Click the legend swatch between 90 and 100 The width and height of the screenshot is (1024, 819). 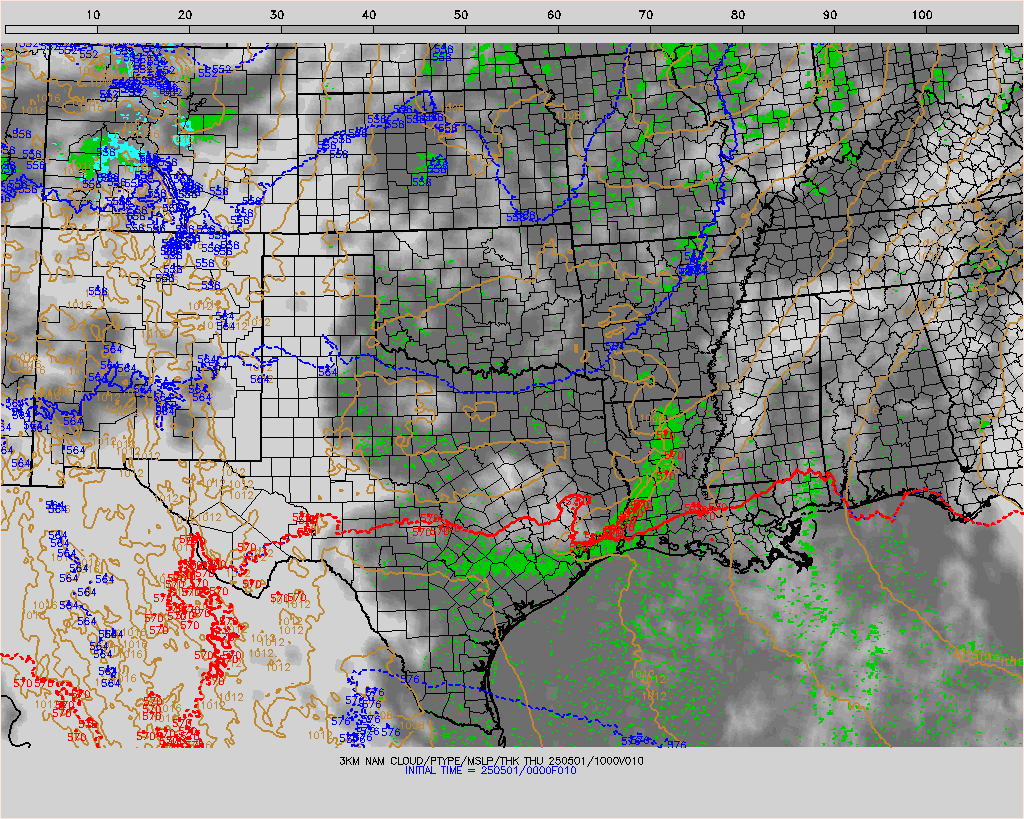click(880, 29)
